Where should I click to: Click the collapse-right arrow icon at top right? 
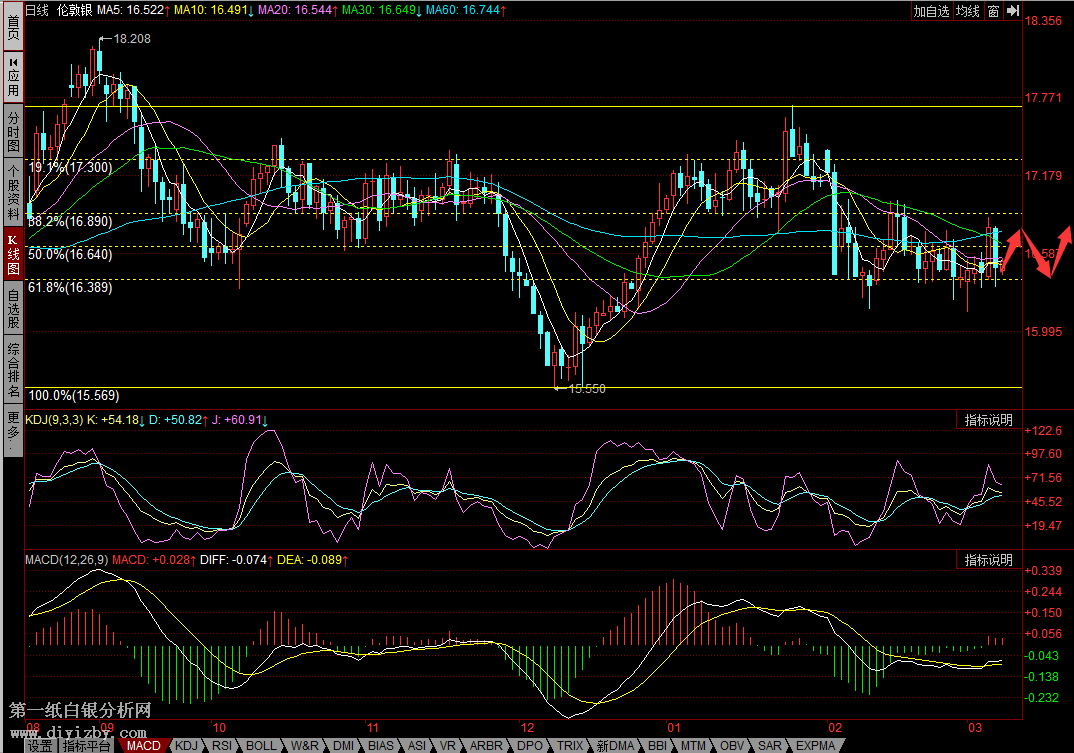coord(1012,11)
